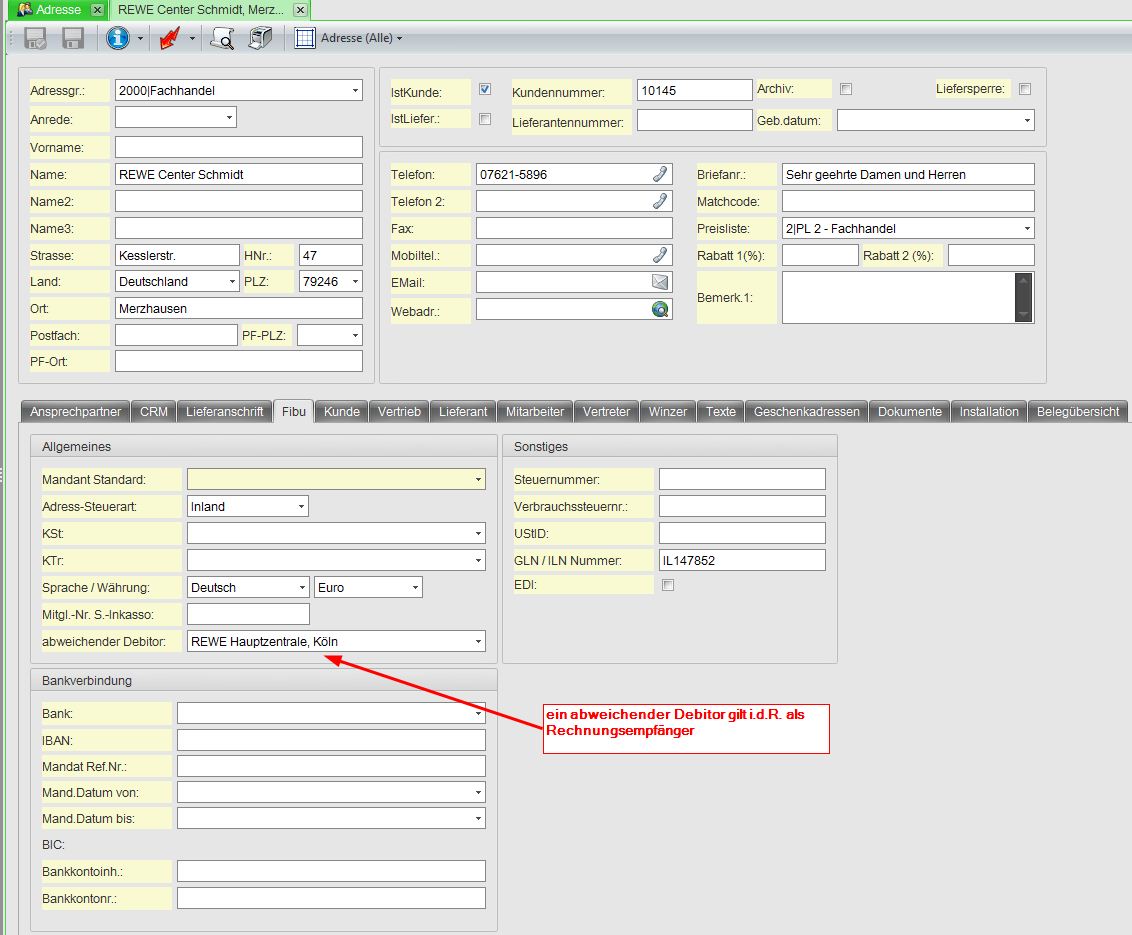Screen dimensions: 1132x935
Task: Click the first save disk icon
Action: pos(35,38)
